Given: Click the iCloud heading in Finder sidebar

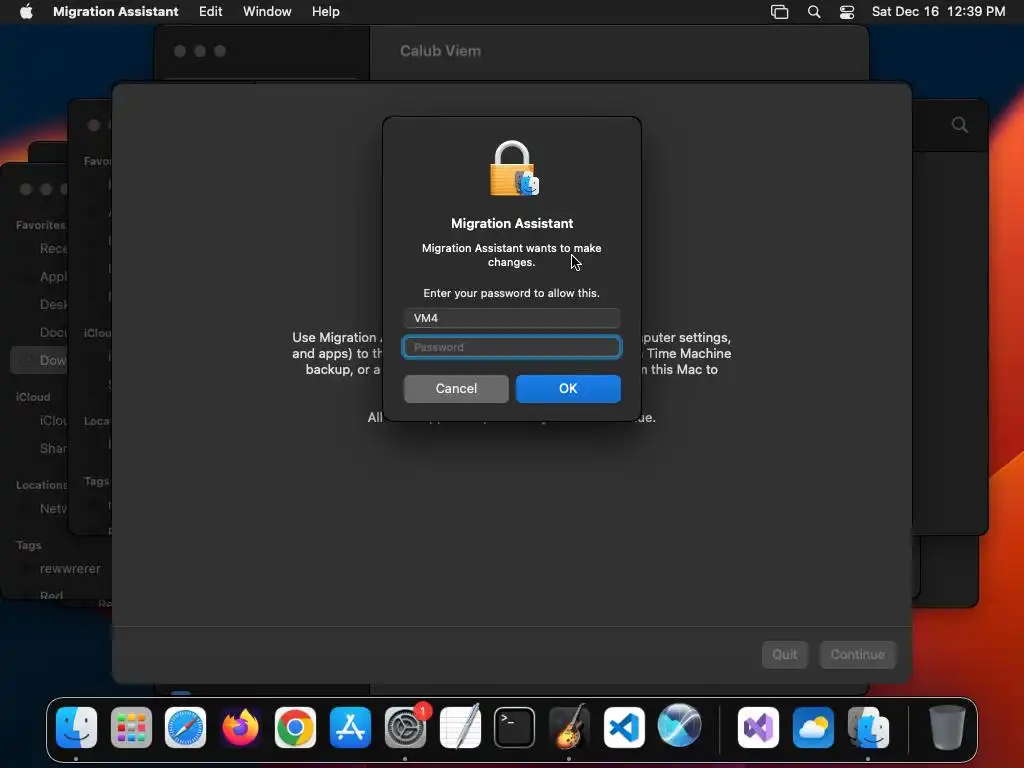Looking at the screenshot, I should (x=33, y=397).
